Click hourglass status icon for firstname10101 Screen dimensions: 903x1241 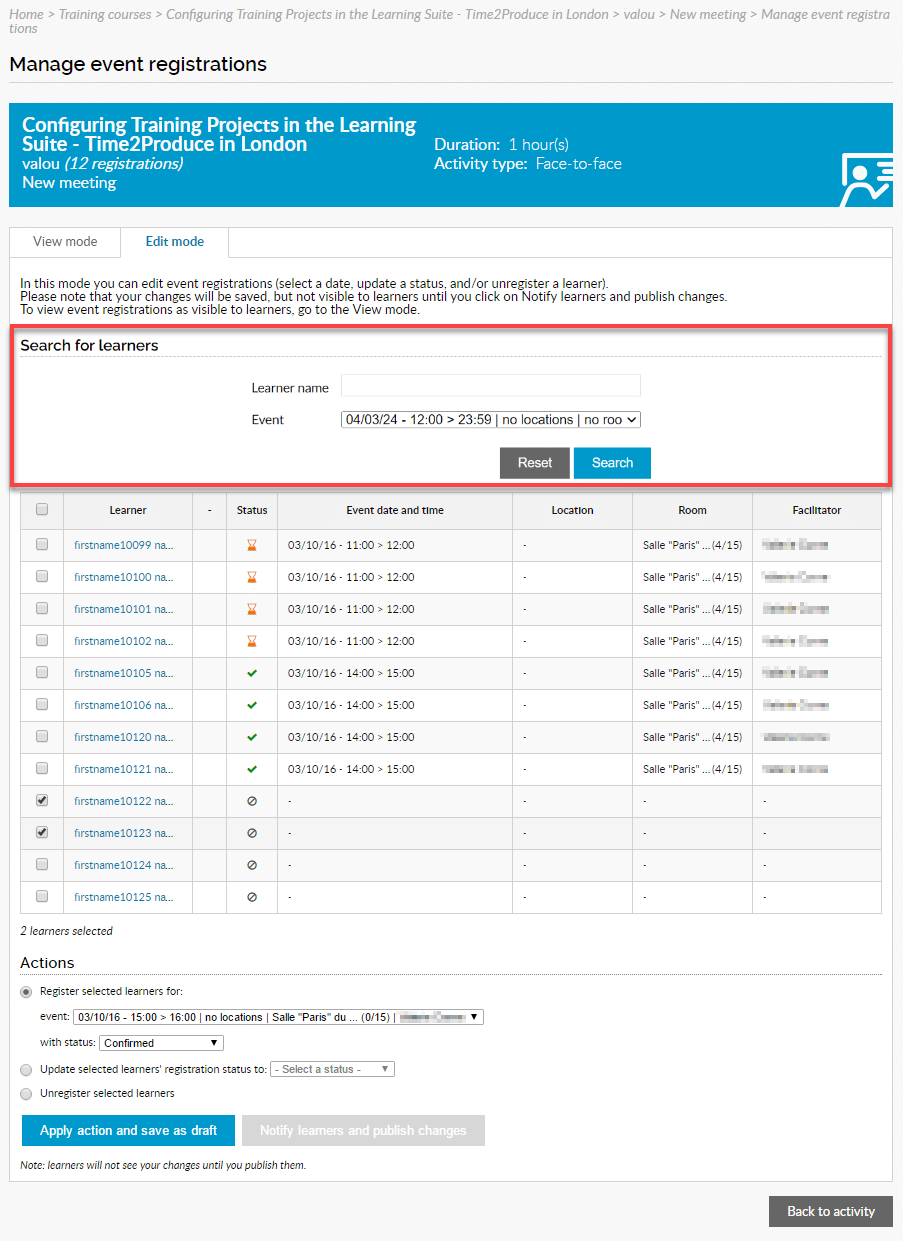252,609
